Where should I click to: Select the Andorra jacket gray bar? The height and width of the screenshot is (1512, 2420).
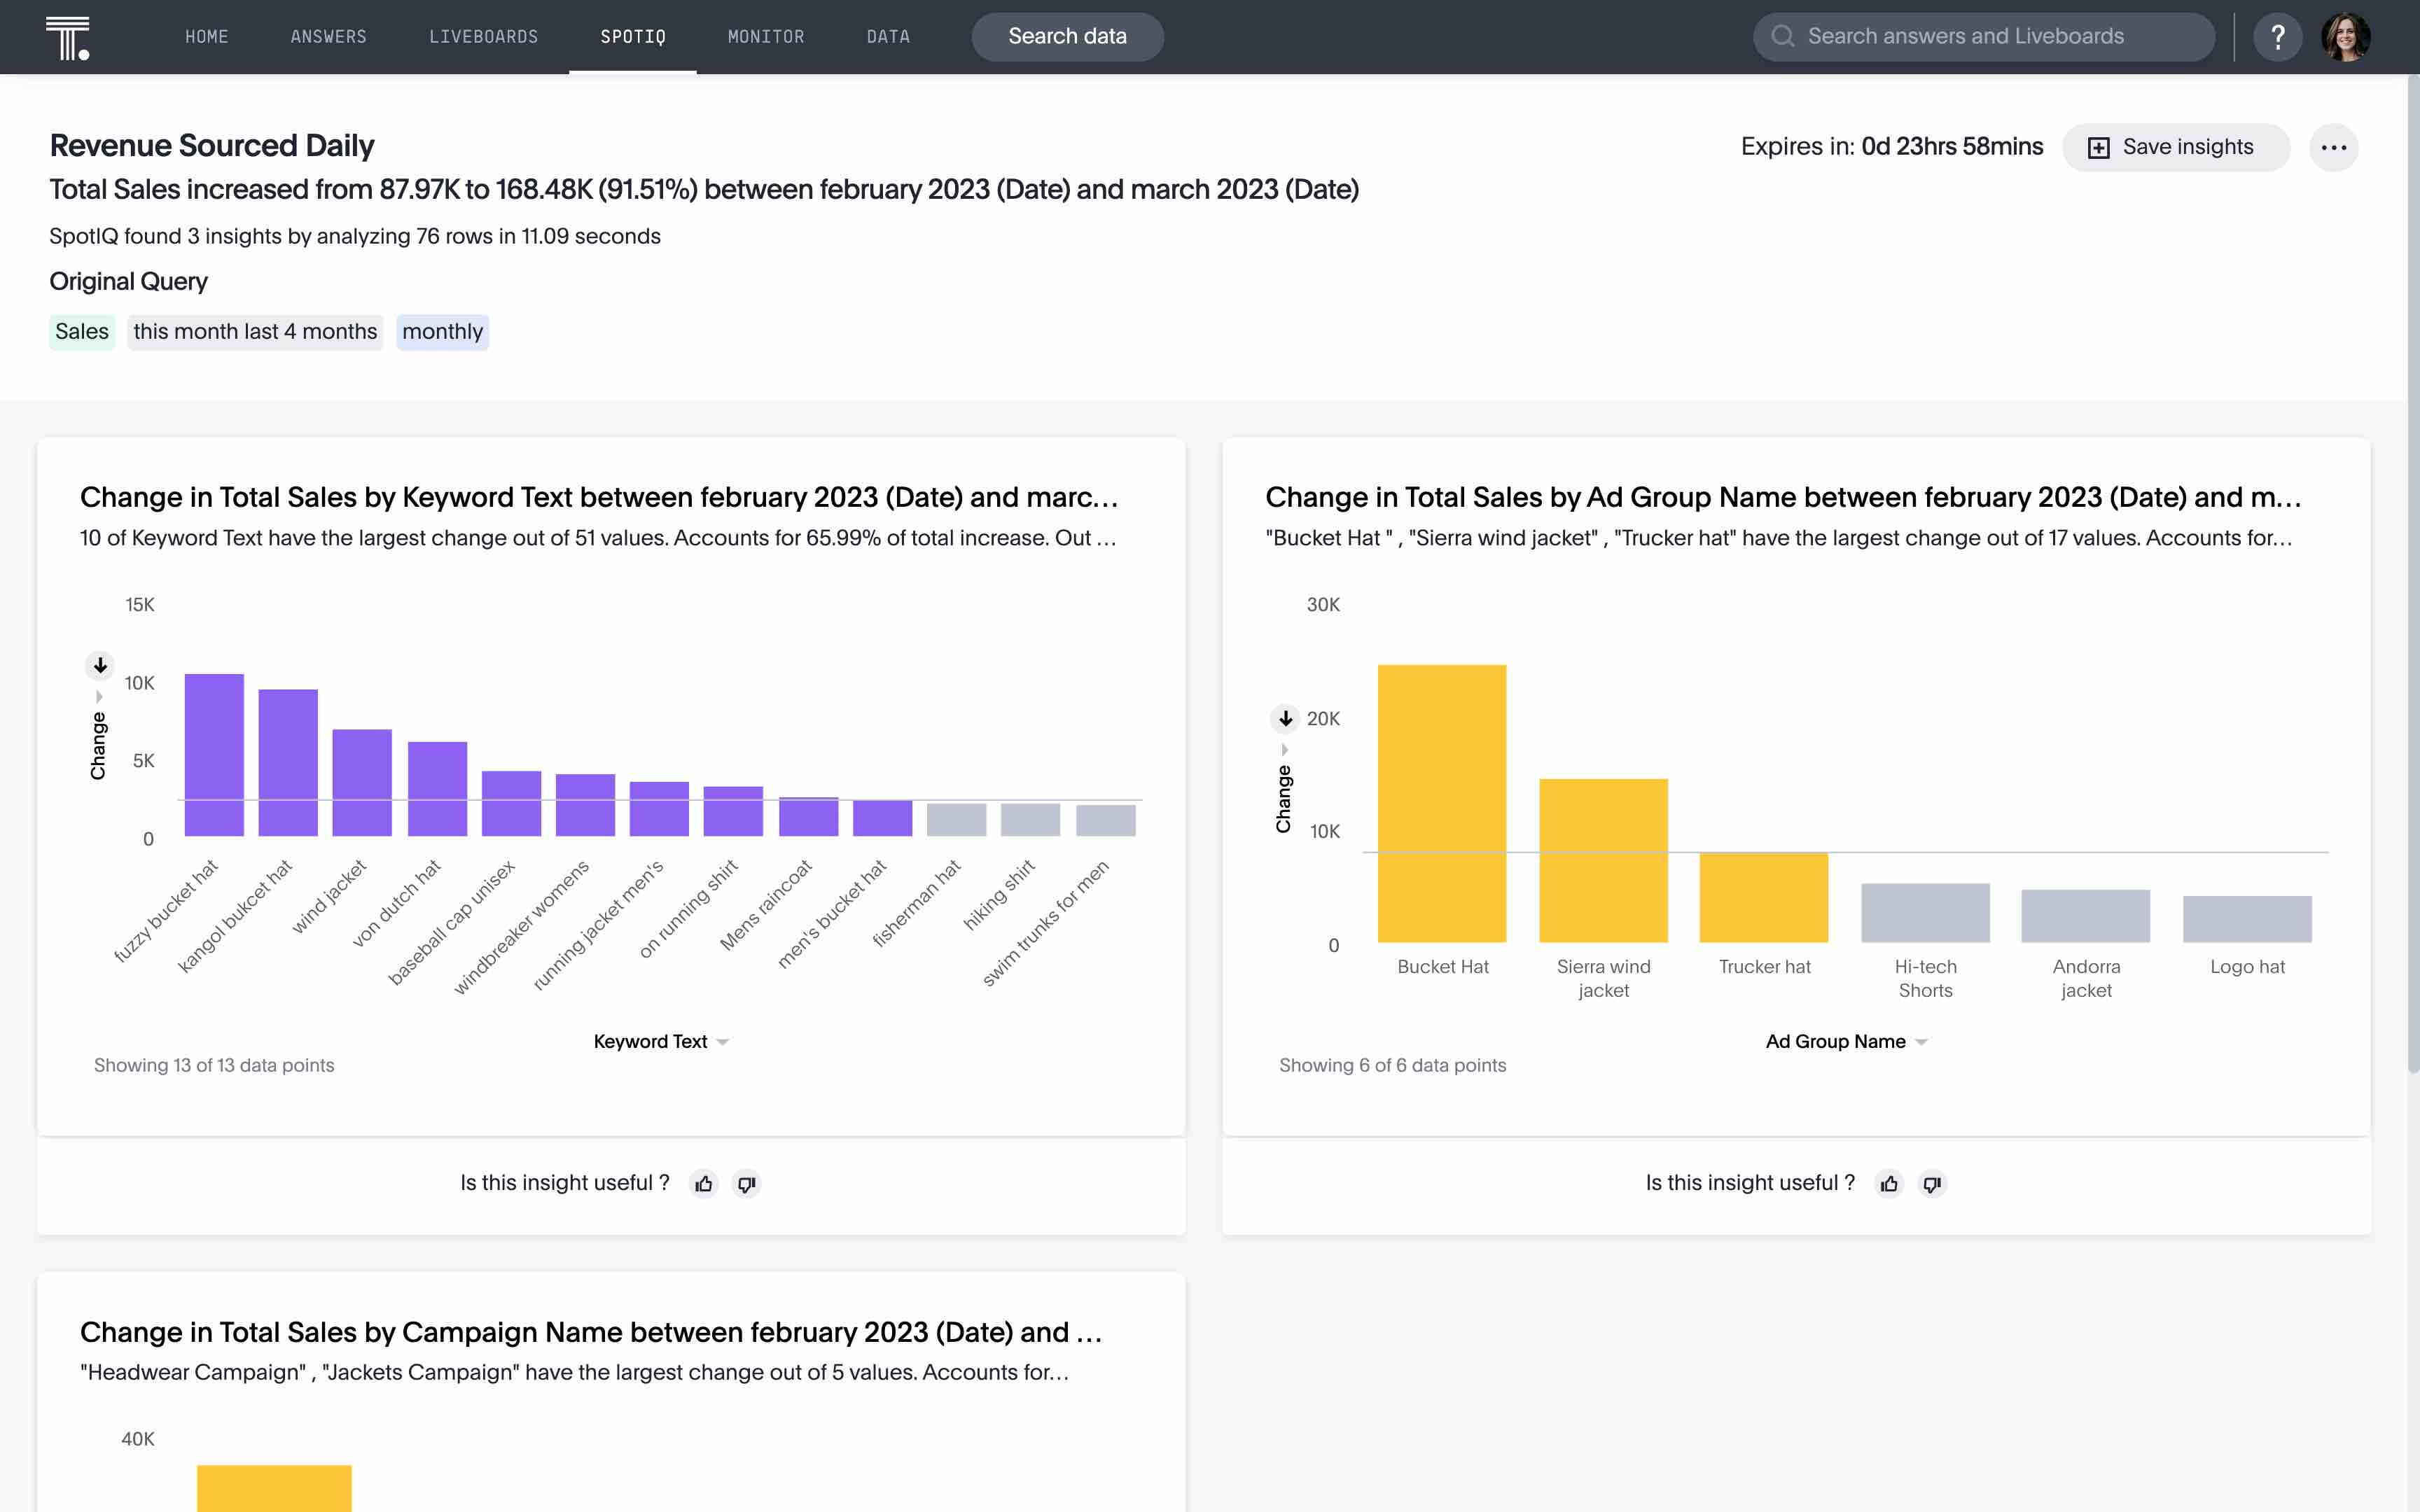2086,916
